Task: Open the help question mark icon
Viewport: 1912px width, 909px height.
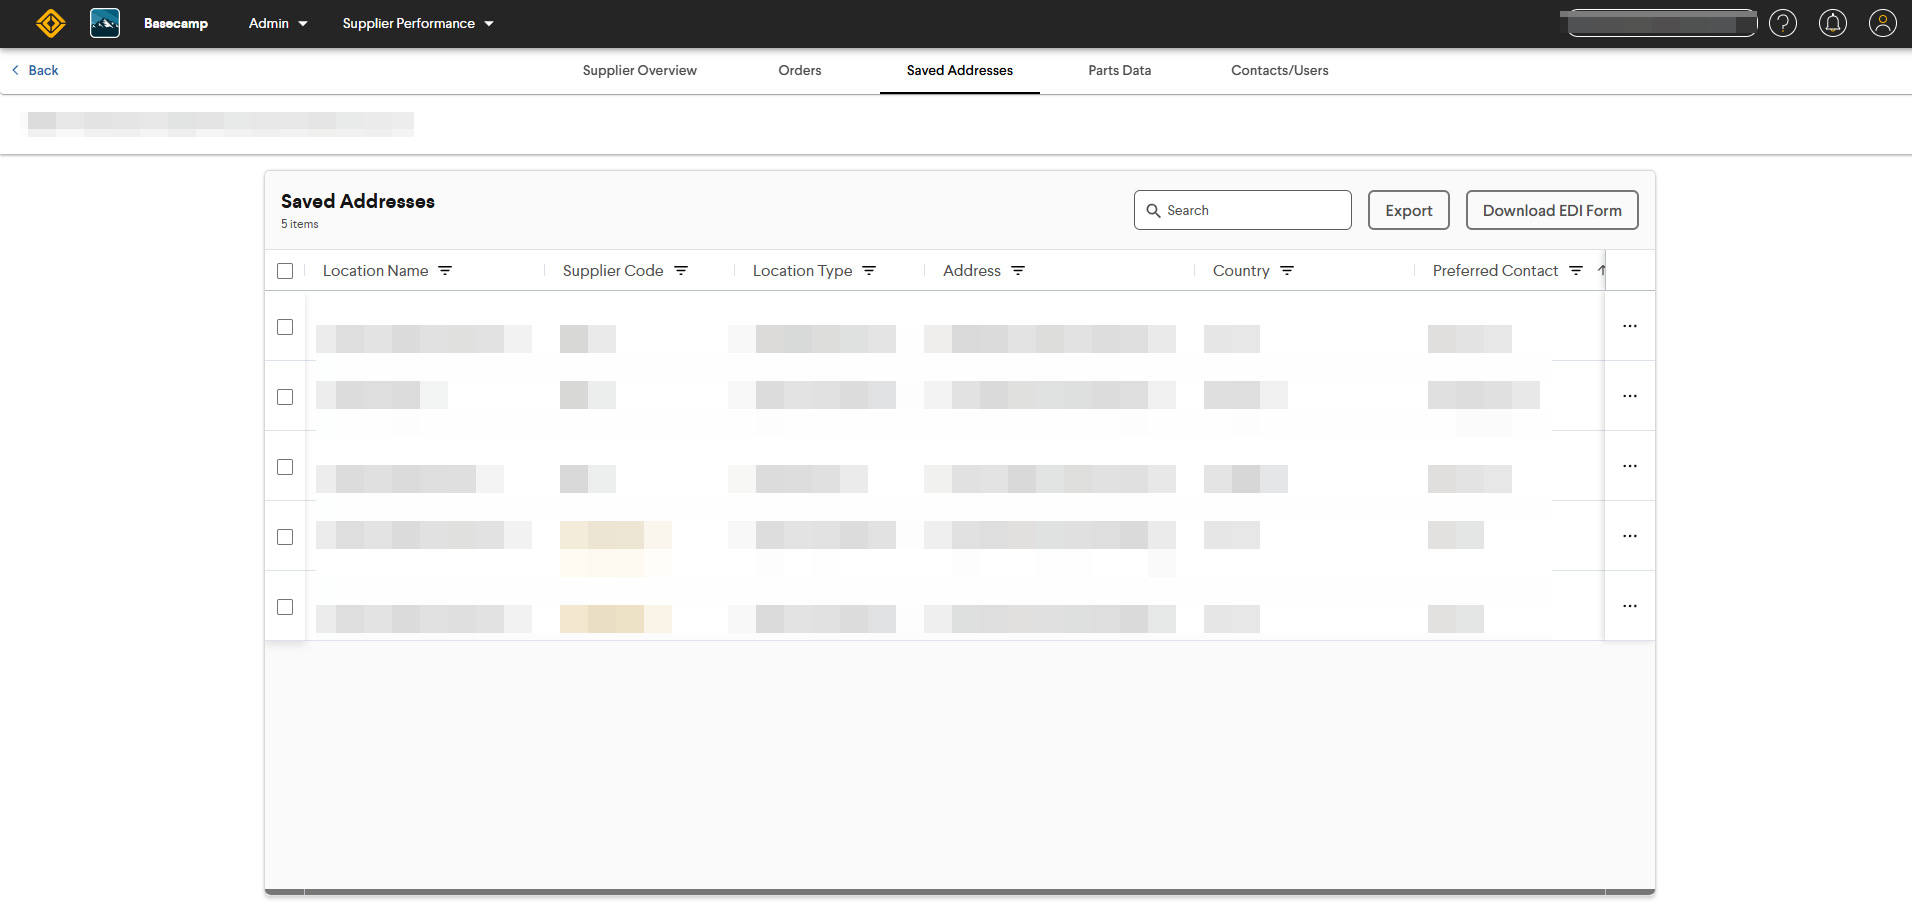Action: coord(1782,23)
